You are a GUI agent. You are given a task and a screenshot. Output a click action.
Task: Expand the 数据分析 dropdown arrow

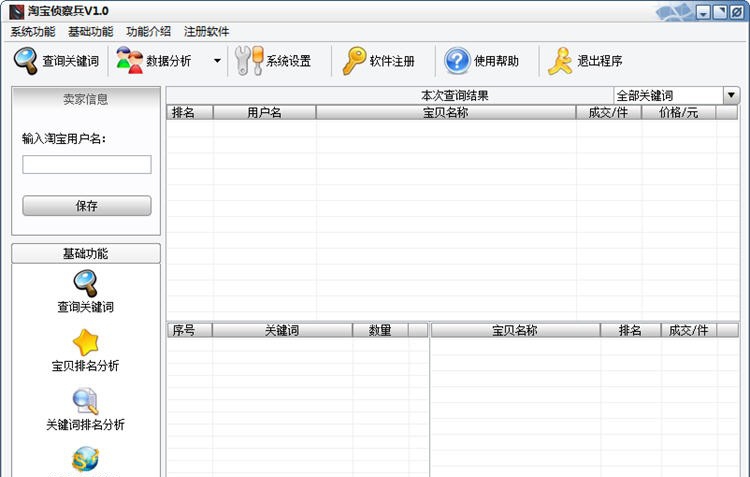pyautogui.click(x=217, y=61)
